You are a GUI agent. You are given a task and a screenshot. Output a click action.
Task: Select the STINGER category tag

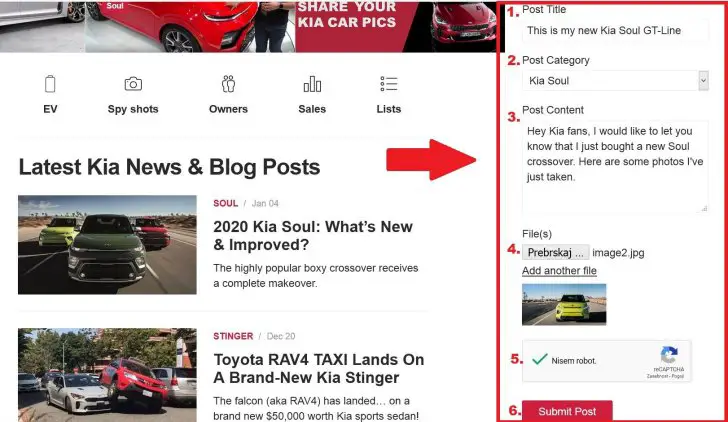pos(233,336)
